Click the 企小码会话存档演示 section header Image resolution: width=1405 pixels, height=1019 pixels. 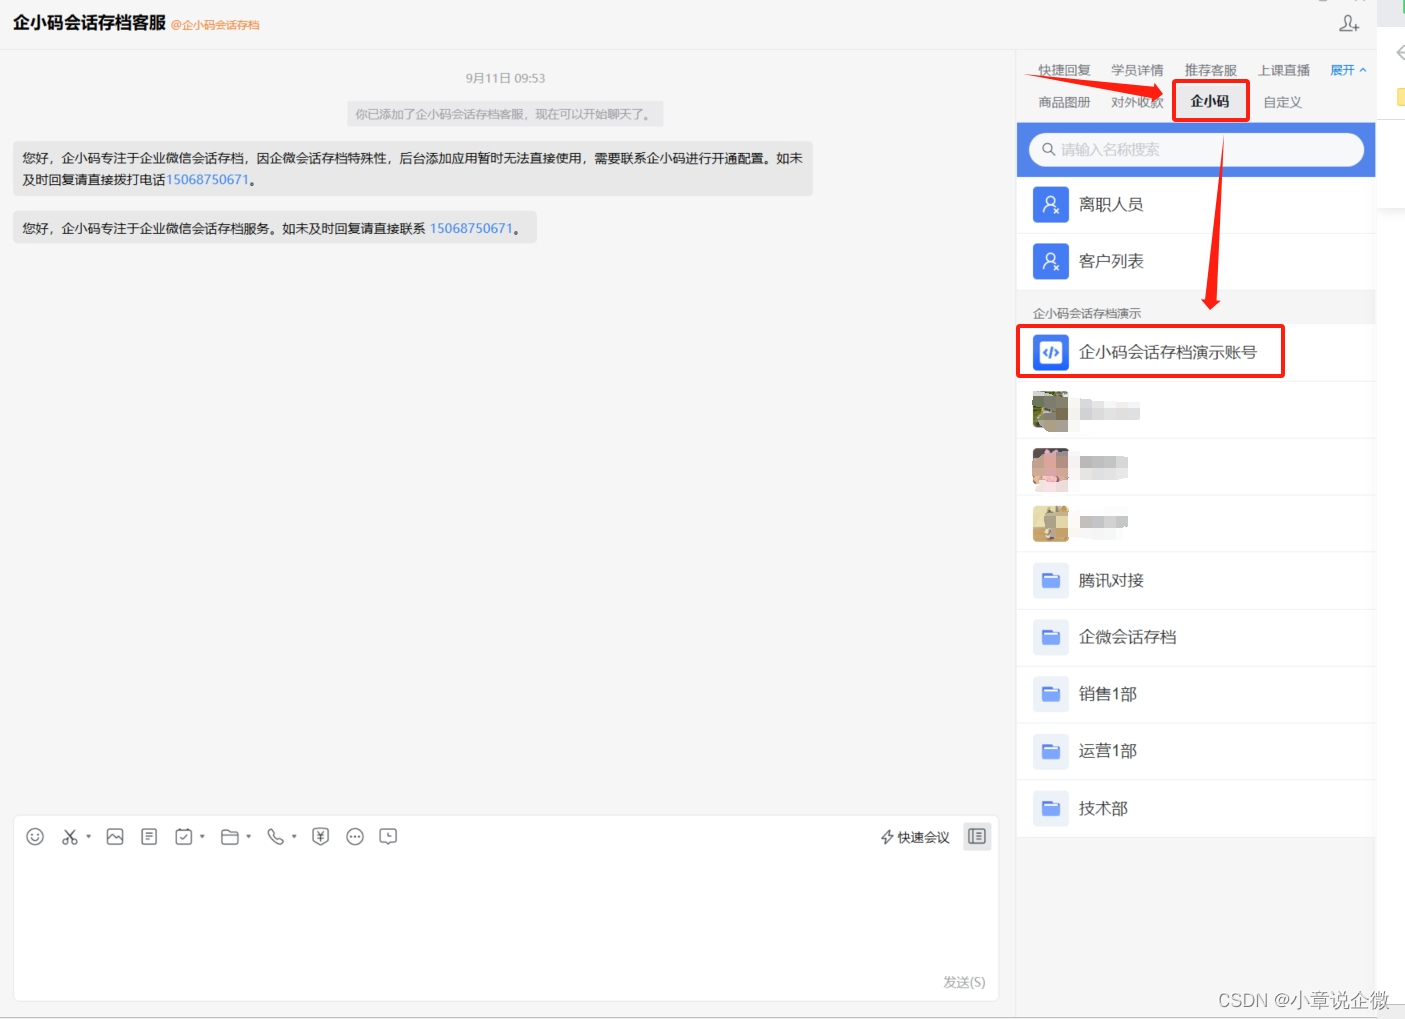click(x=1087, y=313)
